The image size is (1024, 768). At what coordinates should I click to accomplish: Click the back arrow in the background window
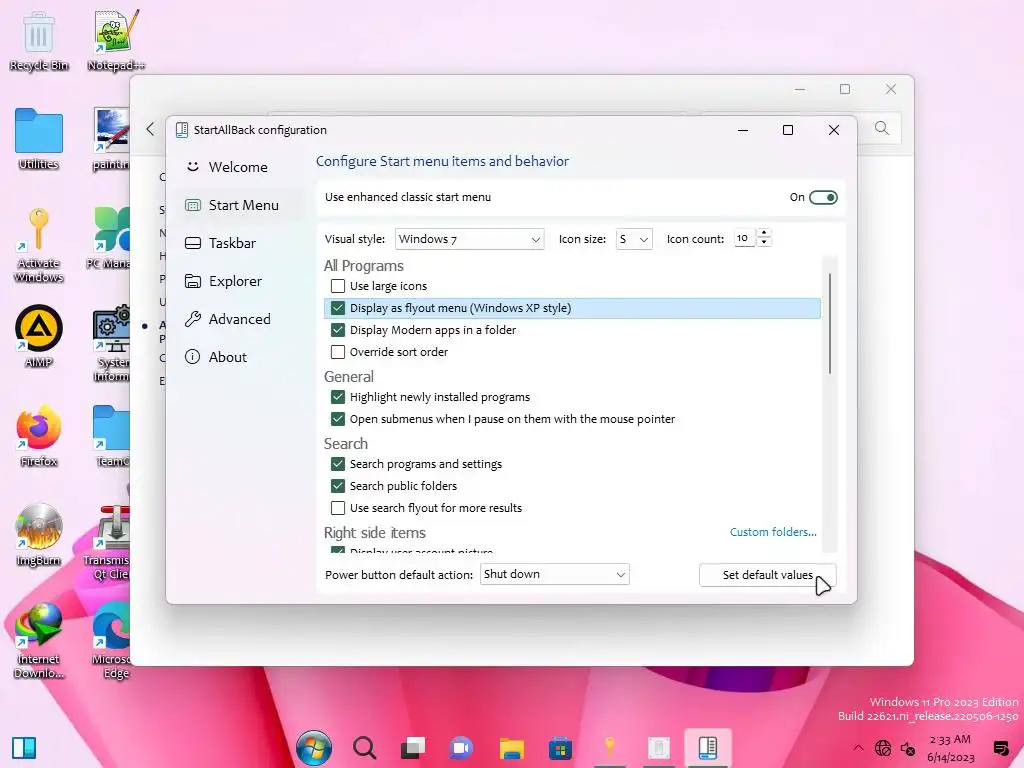150,129
